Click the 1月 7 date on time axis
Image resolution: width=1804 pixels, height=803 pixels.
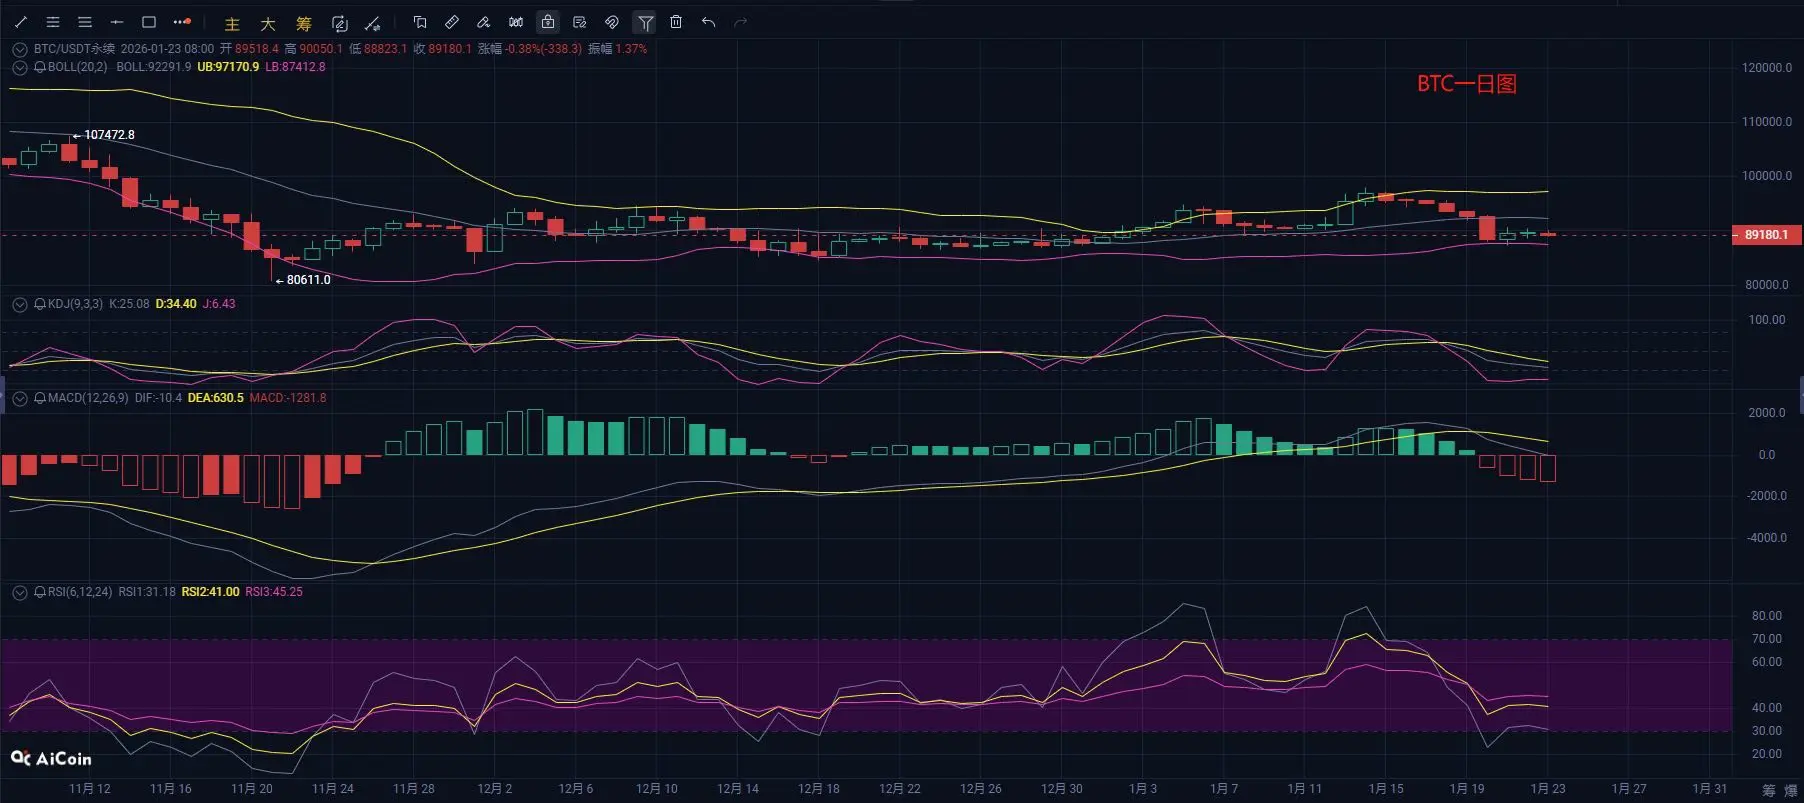click(x=1224, y=789)
